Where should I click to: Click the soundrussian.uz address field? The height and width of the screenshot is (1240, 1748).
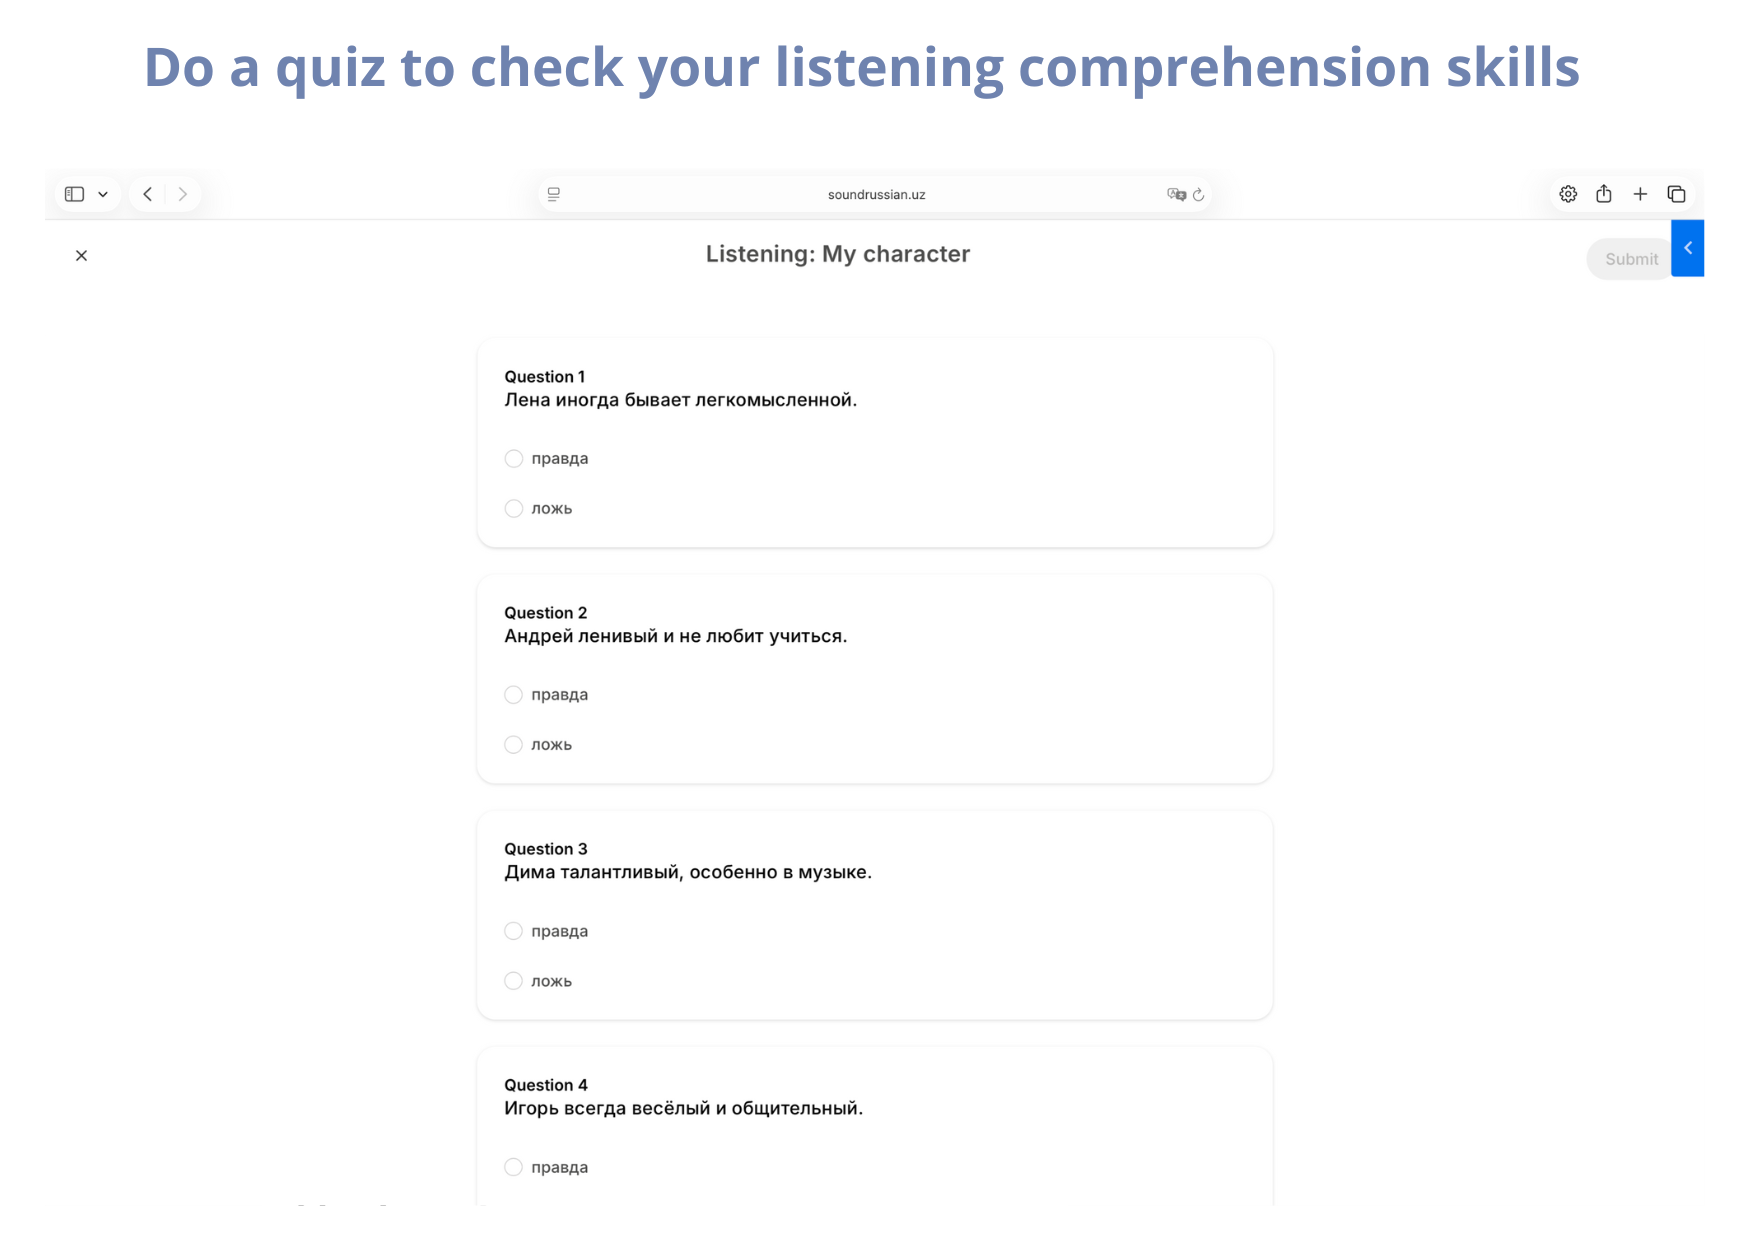click(x=876, y=194)
